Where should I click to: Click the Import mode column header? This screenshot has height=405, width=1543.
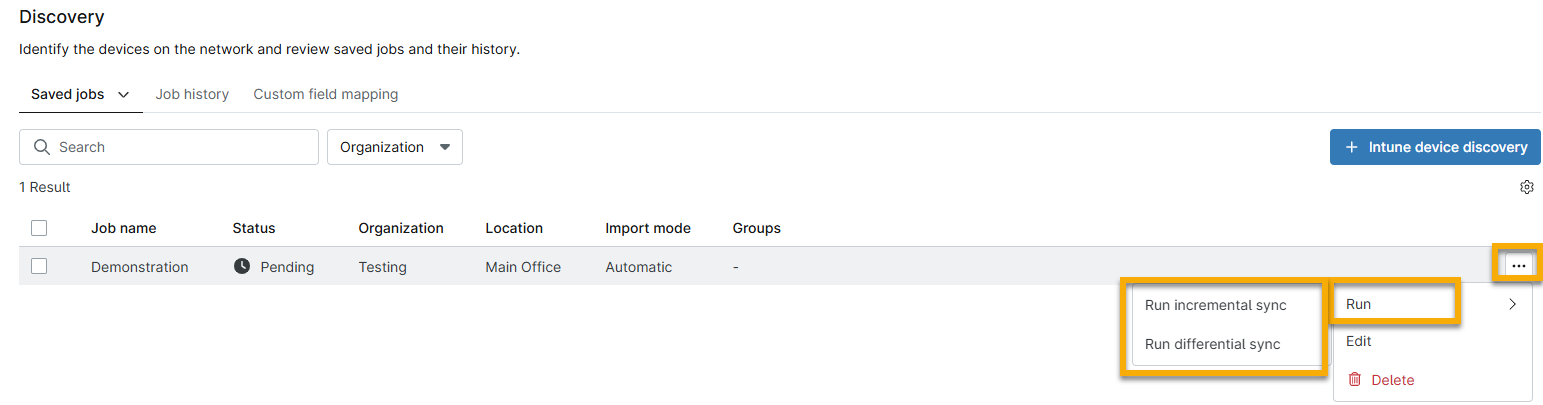pyautogui.click(x=648, y=228)
